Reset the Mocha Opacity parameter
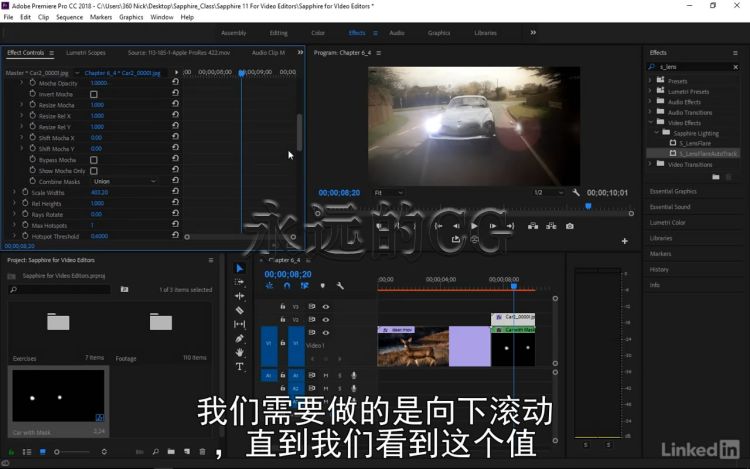 [176, 82]
